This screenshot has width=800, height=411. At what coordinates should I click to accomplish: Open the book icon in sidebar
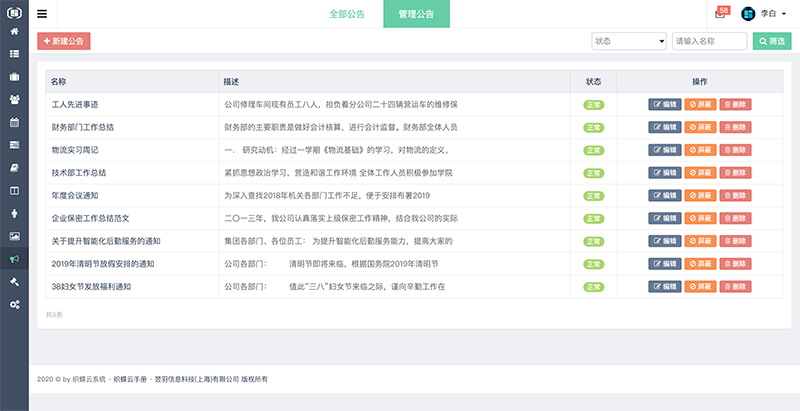(14, 168)
